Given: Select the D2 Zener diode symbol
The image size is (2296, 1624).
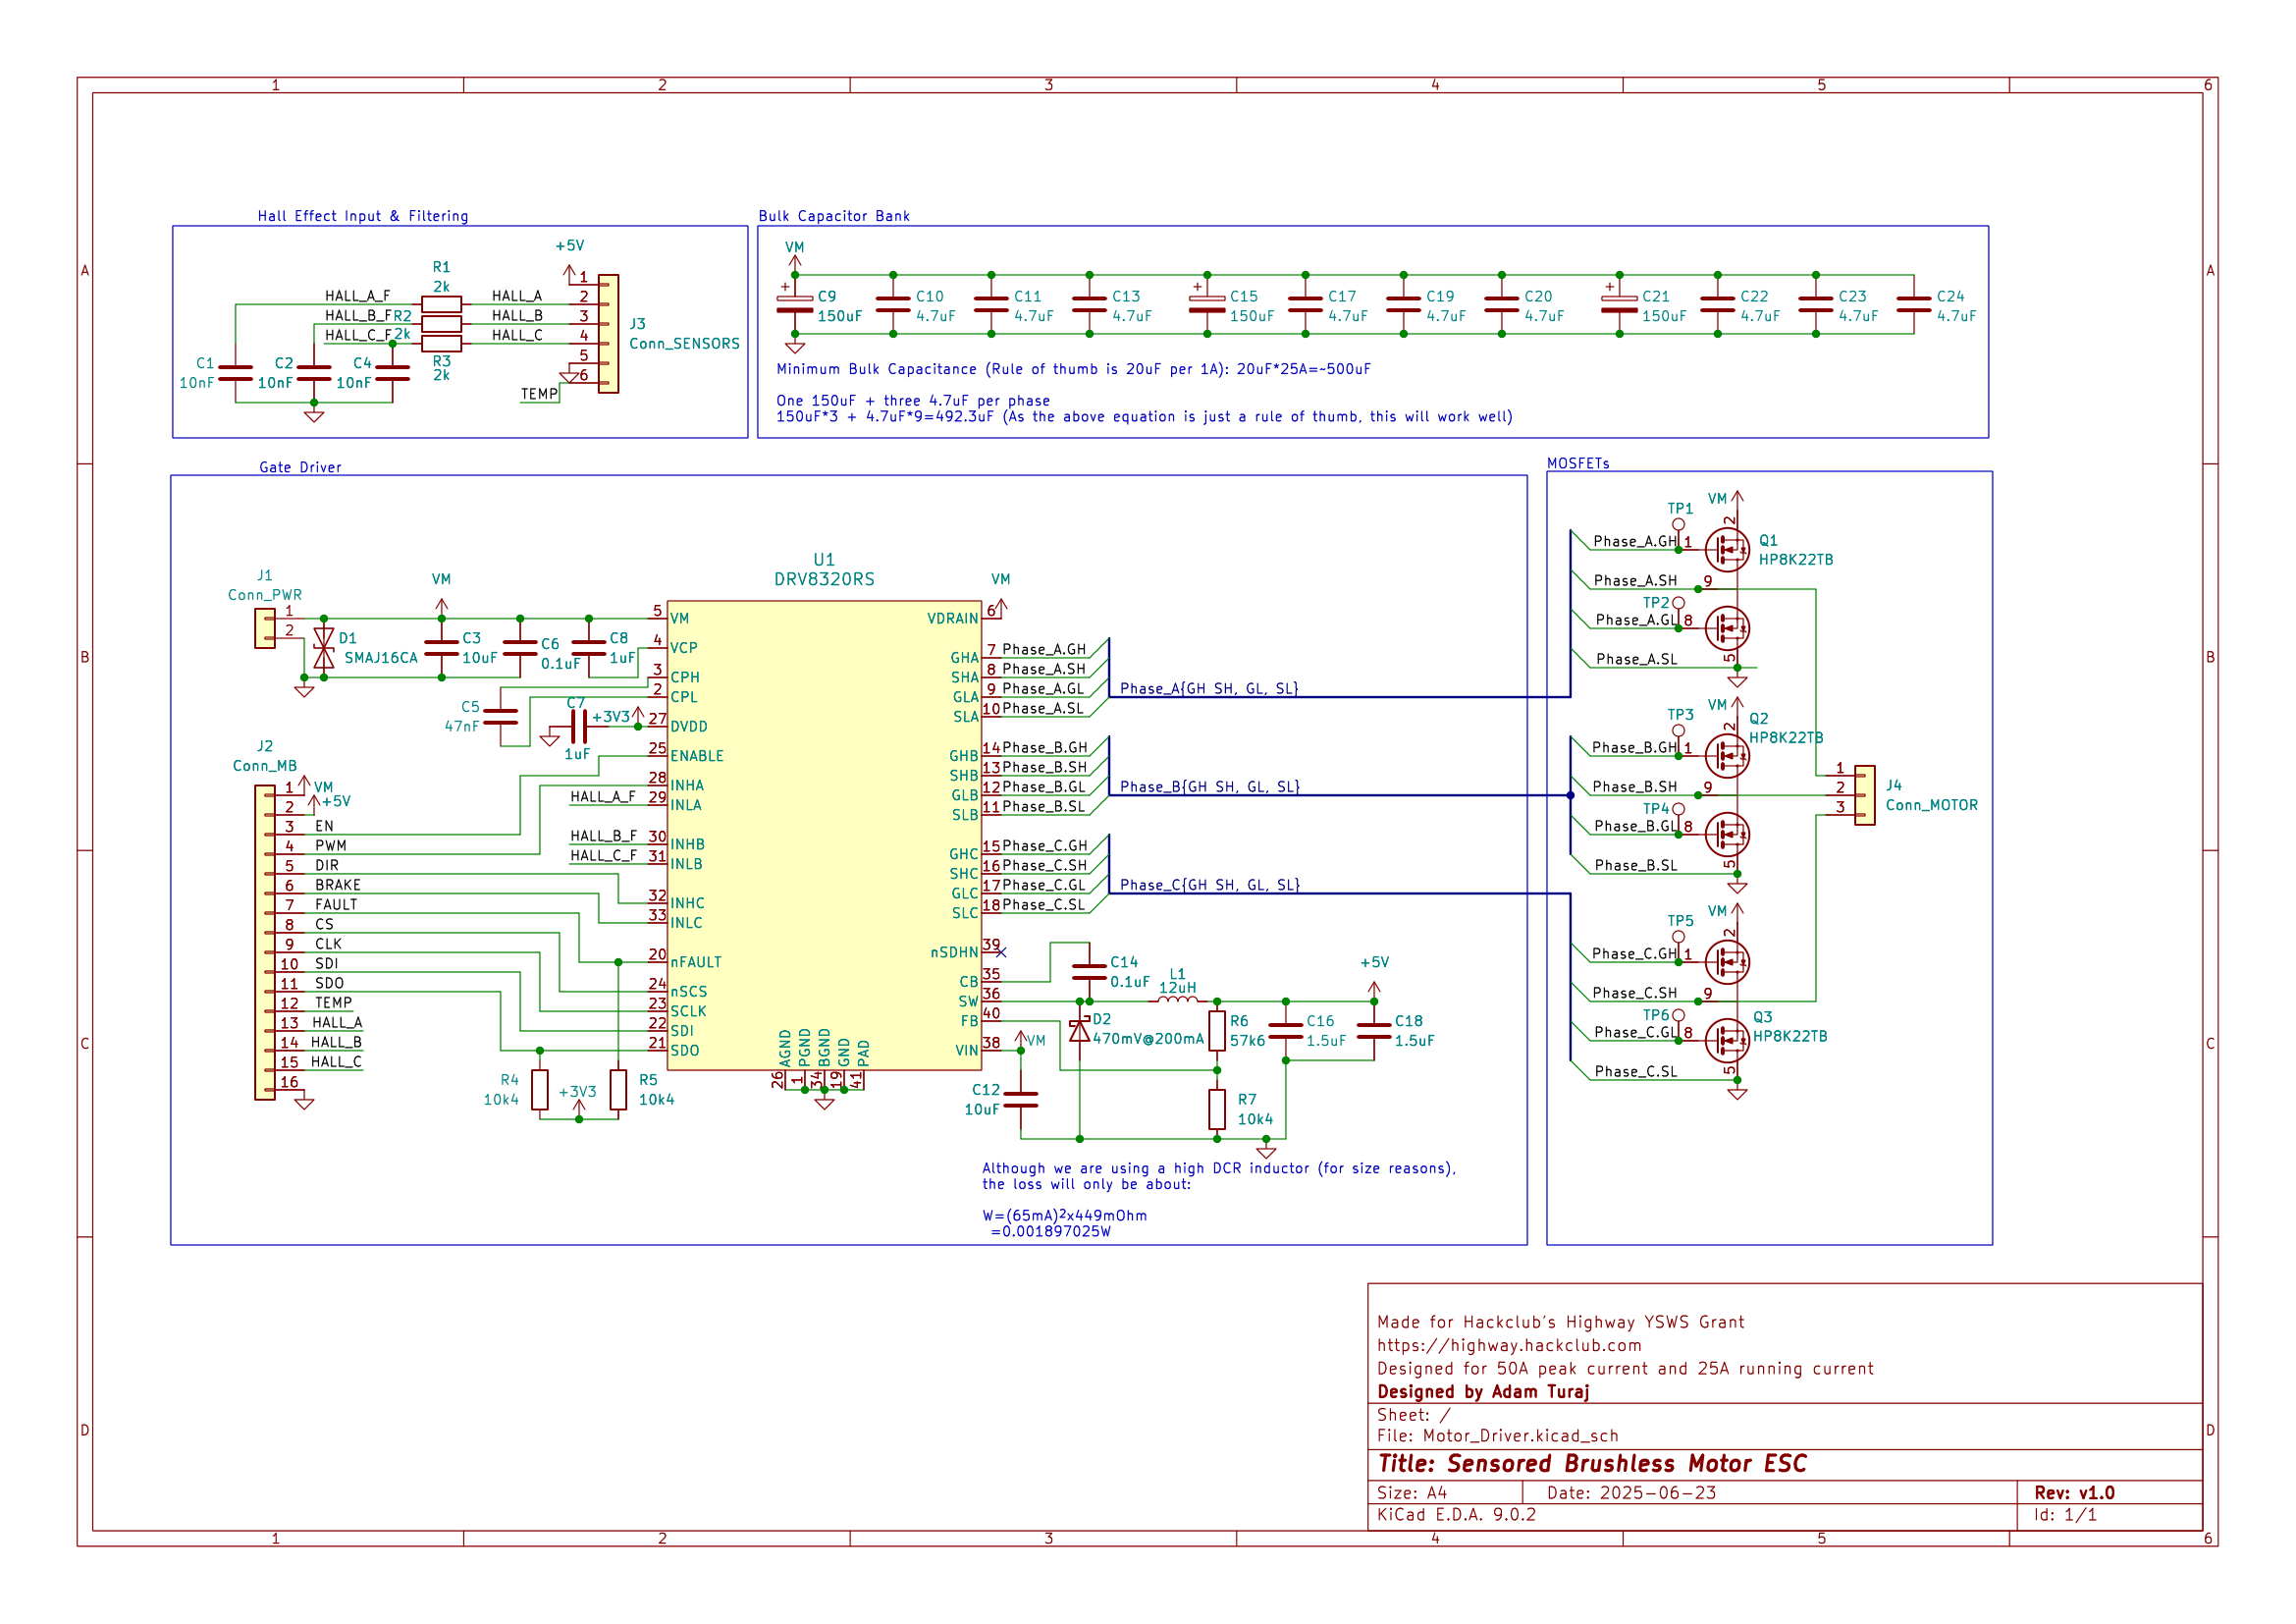Looking at the screenshot, I should coord(1081,1032).
